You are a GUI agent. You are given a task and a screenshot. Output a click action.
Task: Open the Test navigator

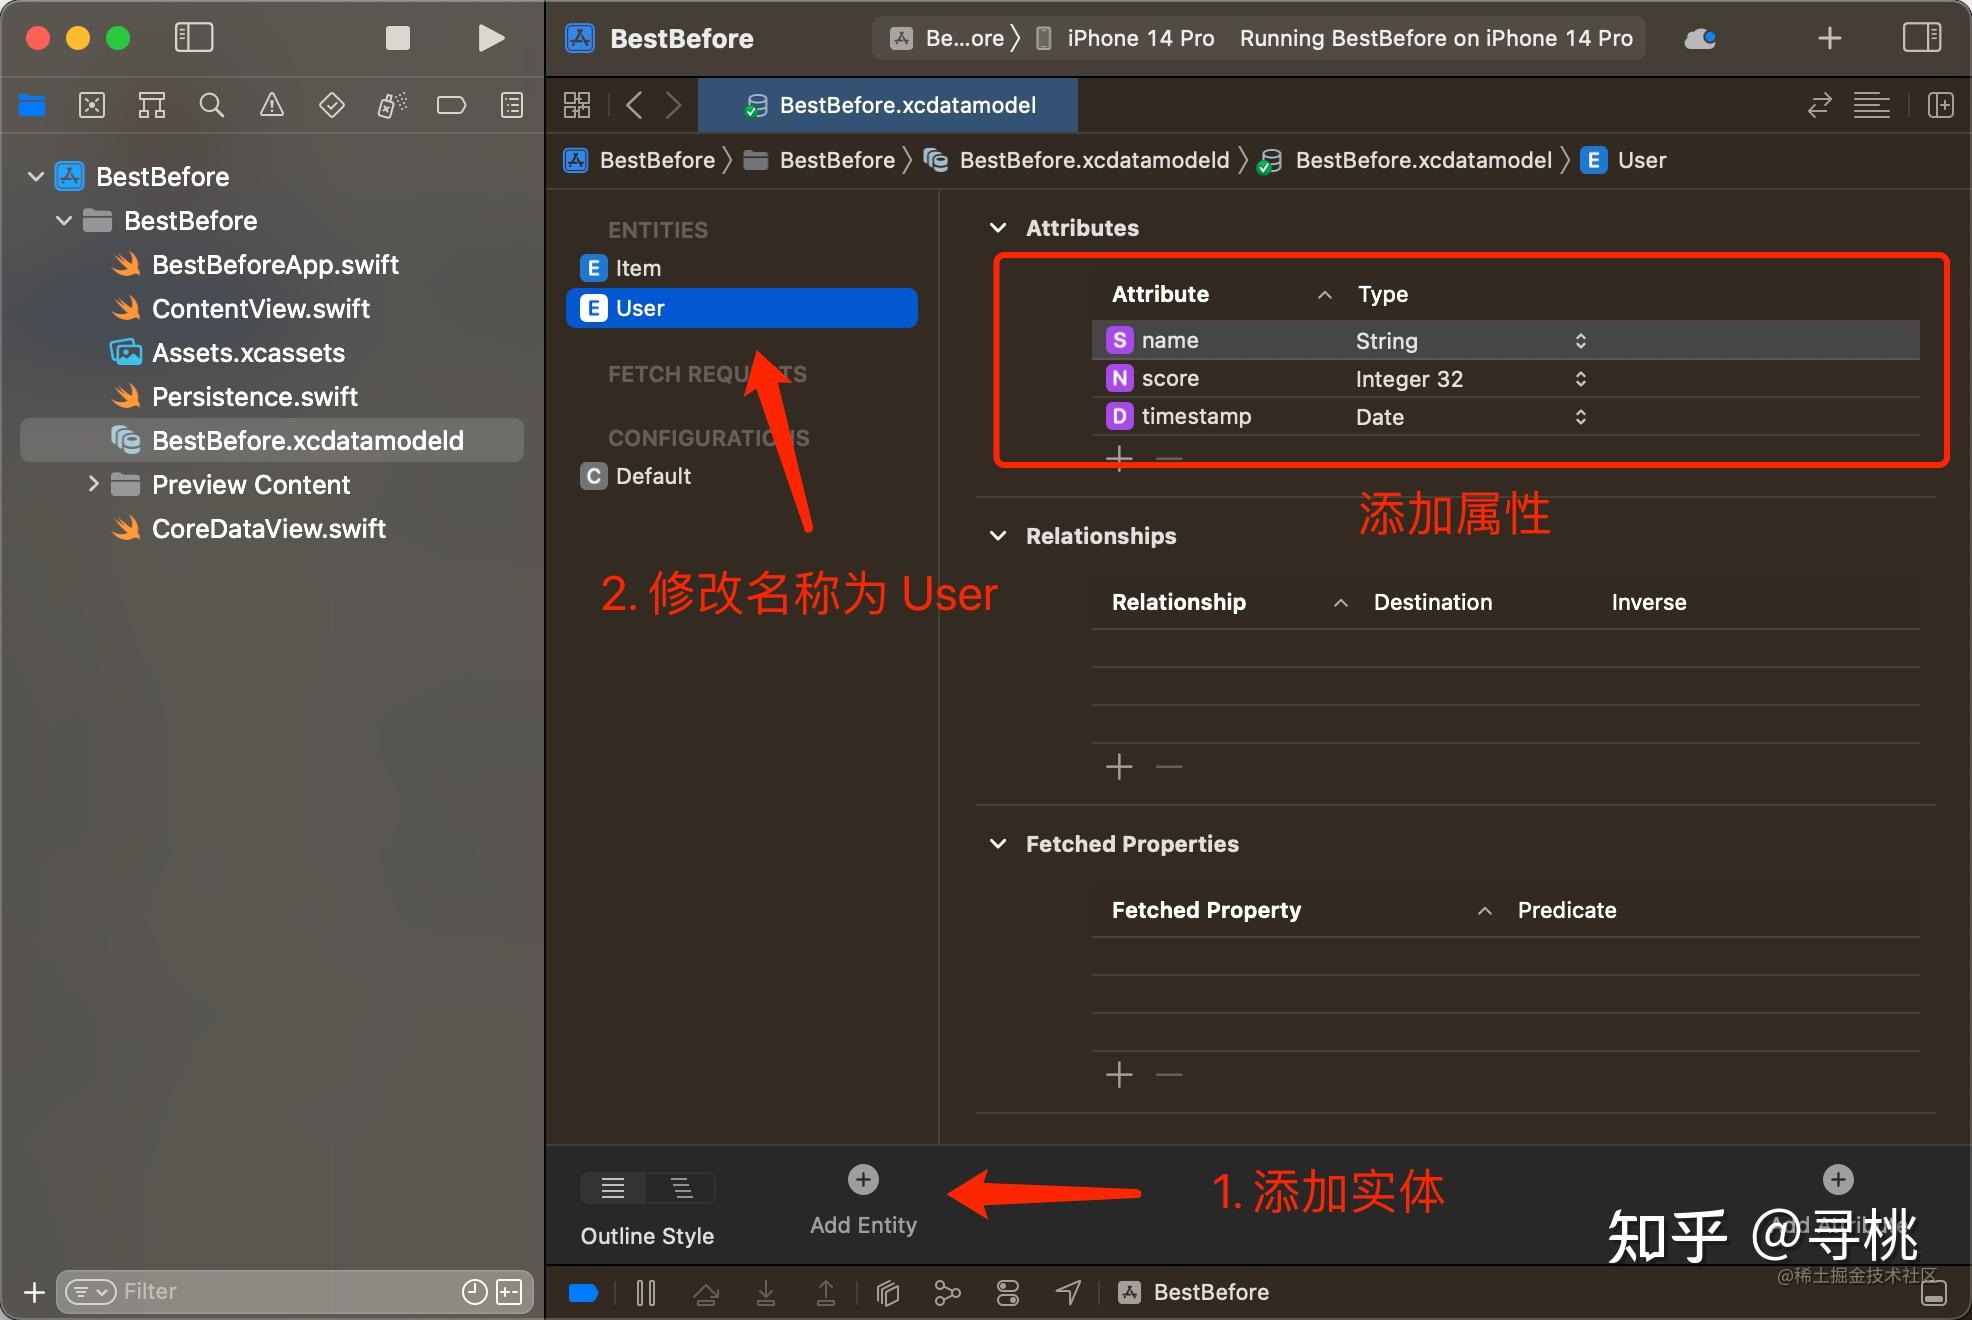[x=331, y=105]
